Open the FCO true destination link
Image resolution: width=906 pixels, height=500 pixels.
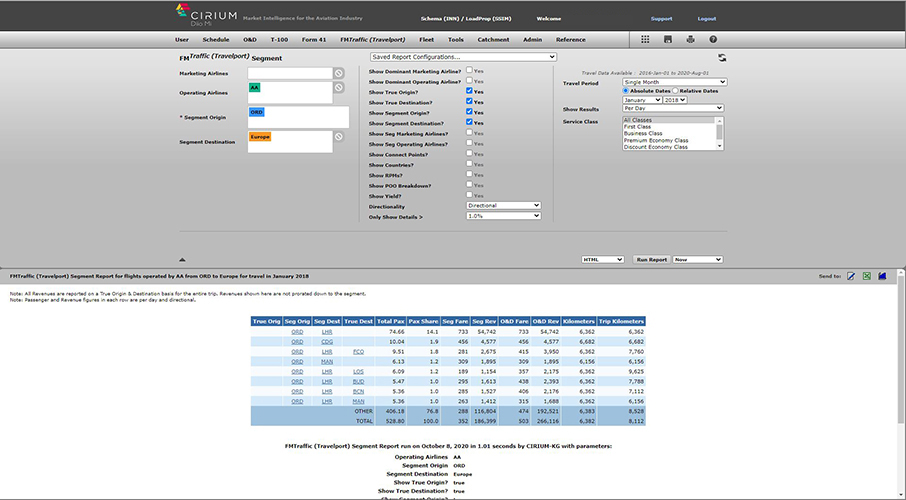(x=358, y=351)
